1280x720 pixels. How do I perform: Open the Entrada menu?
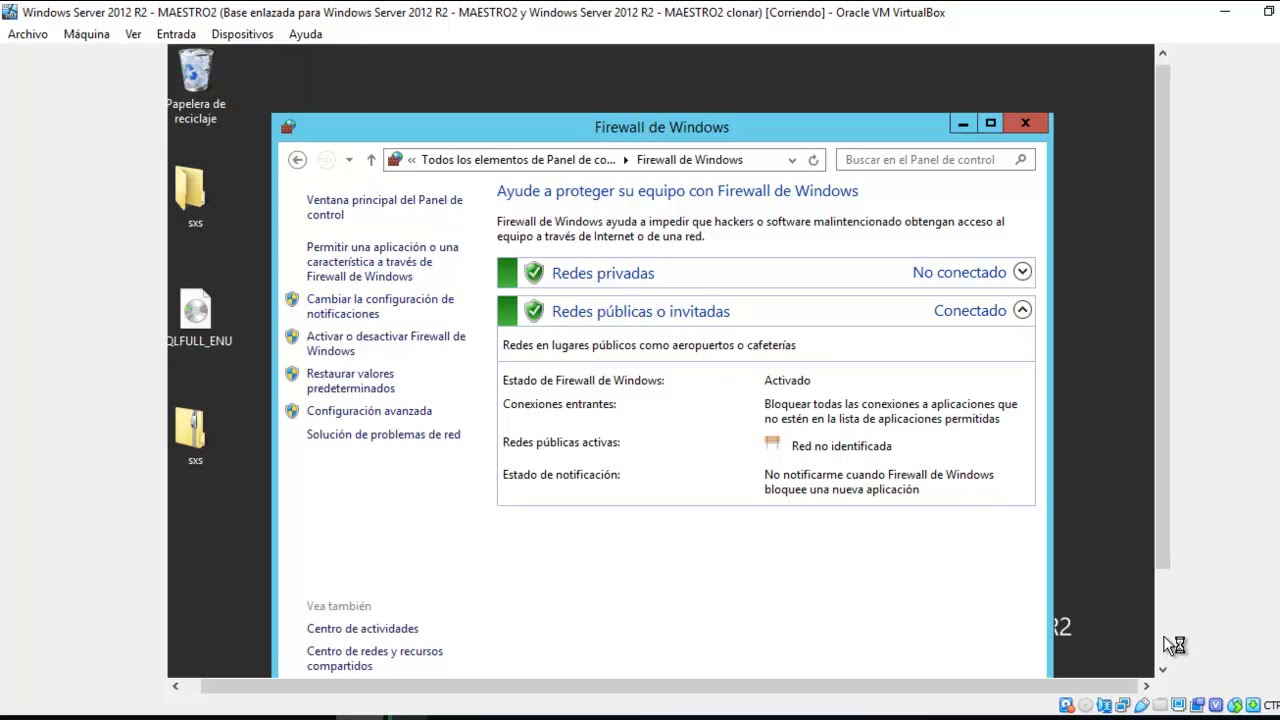tap(176, 34)
